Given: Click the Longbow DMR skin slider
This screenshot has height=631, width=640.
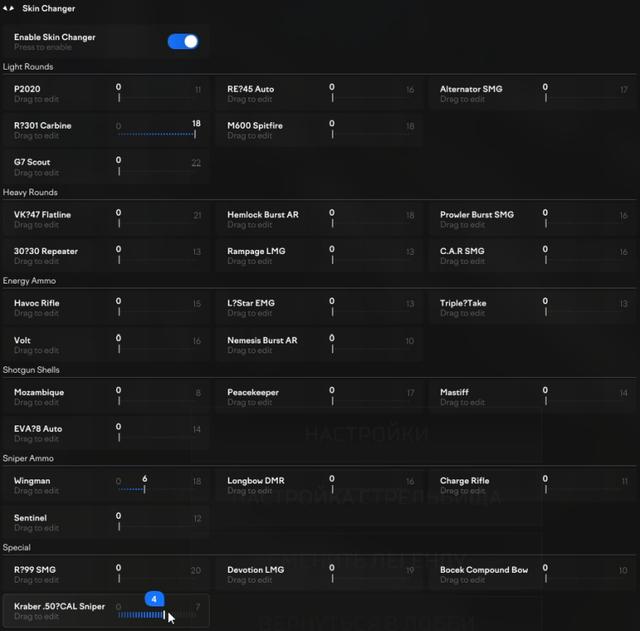Looking at the screenshot, I should point(371,490).
